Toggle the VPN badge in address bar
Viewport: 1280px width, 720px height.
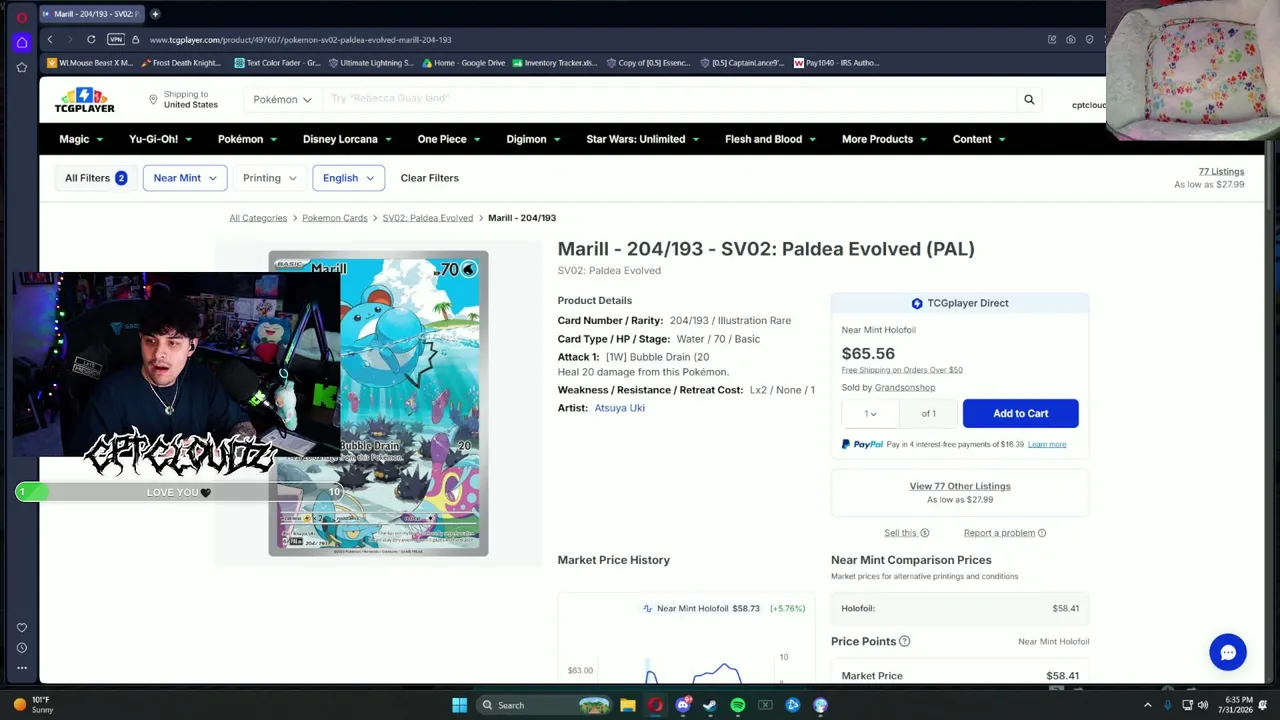[115, 39]
